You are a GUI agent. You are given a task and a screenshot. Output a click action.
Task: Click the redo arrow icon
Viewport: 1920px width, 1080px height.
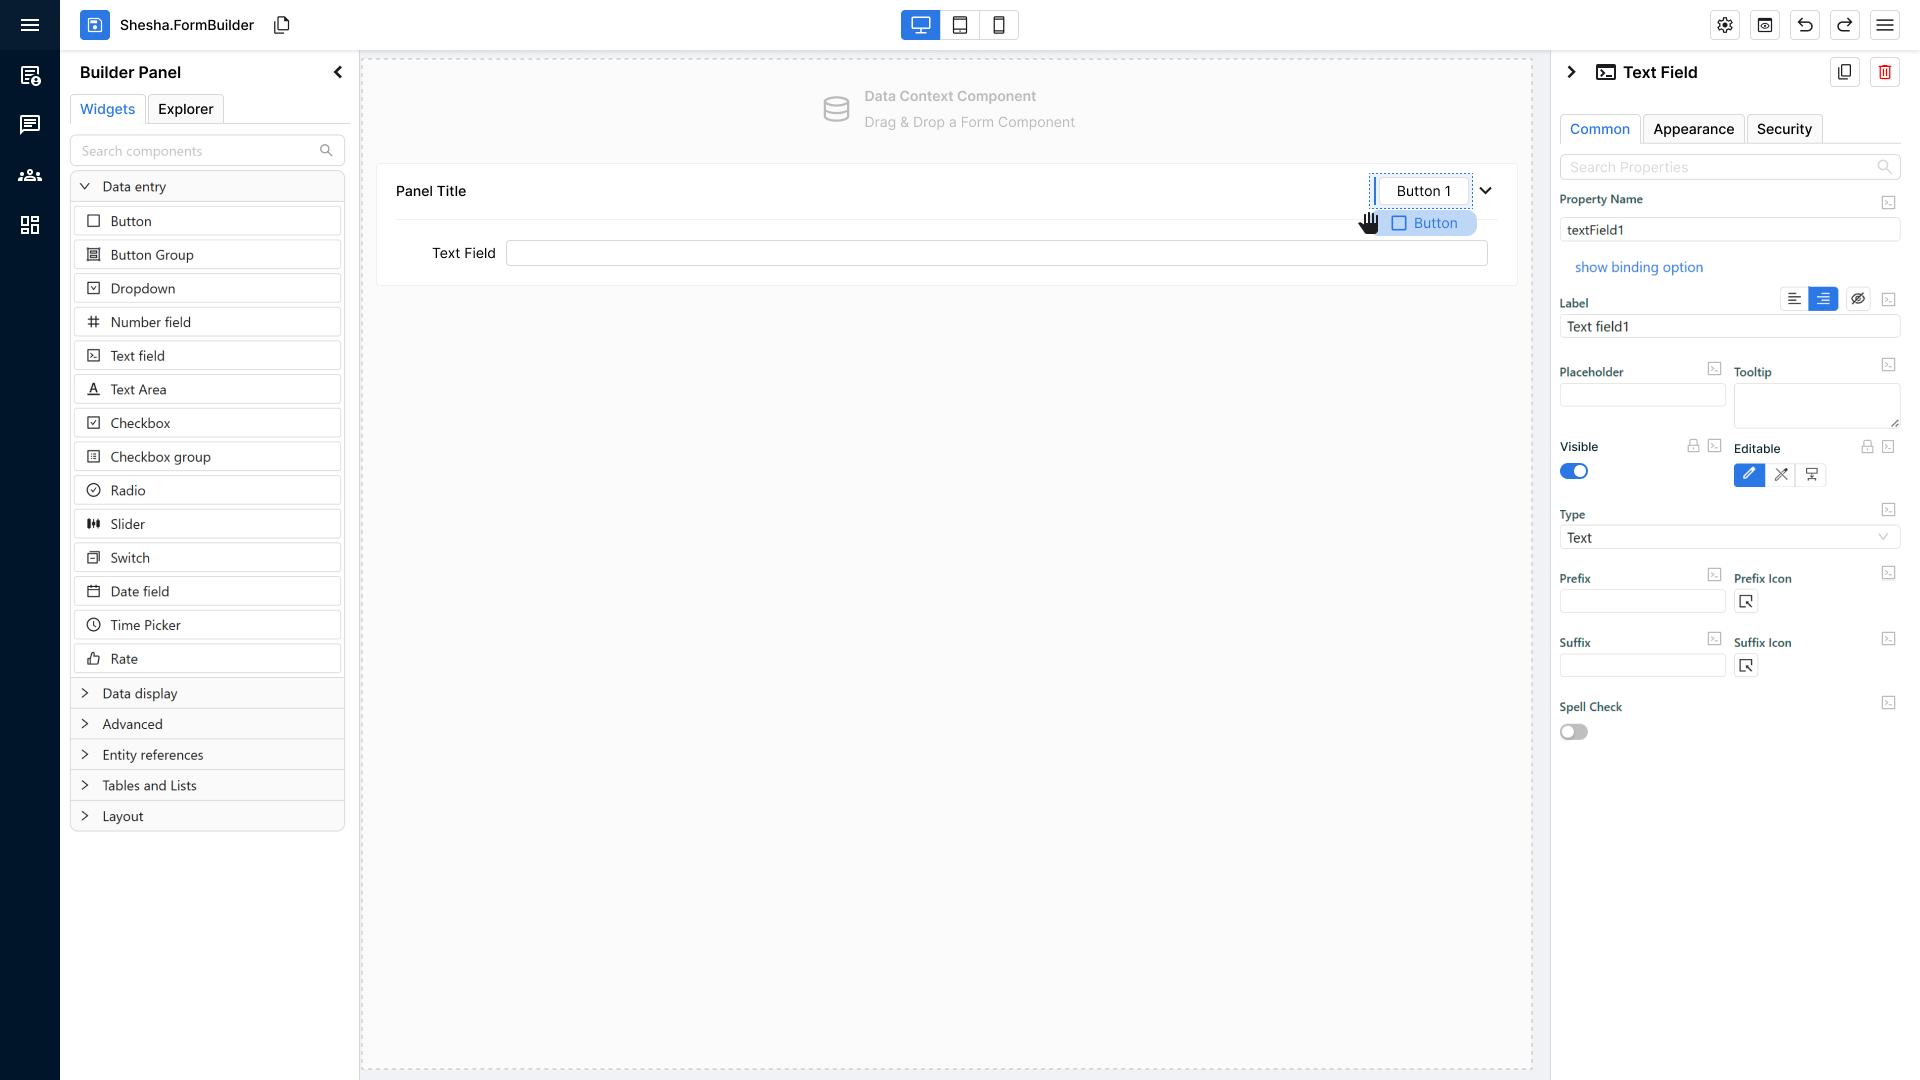(1845, 25)
